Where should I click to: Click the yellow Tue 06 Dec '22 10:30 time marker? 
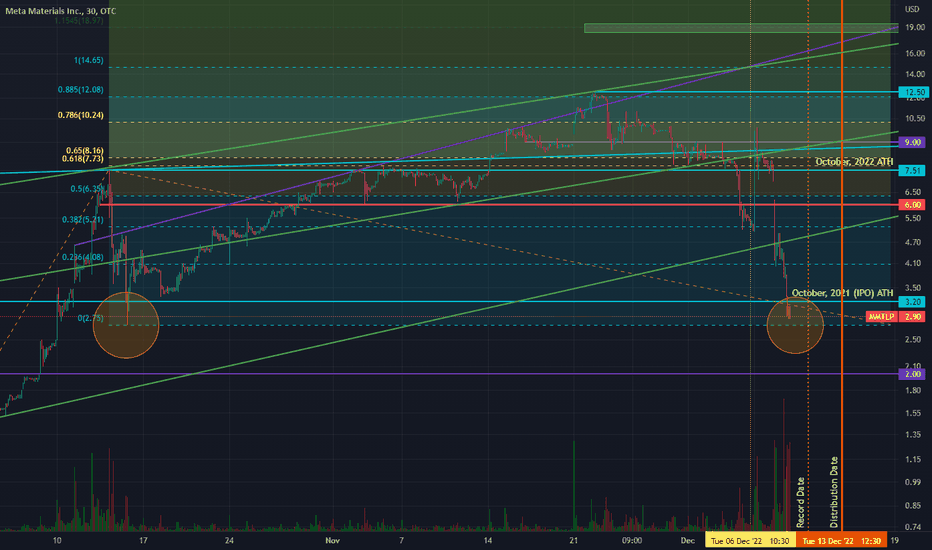(750, 540)
